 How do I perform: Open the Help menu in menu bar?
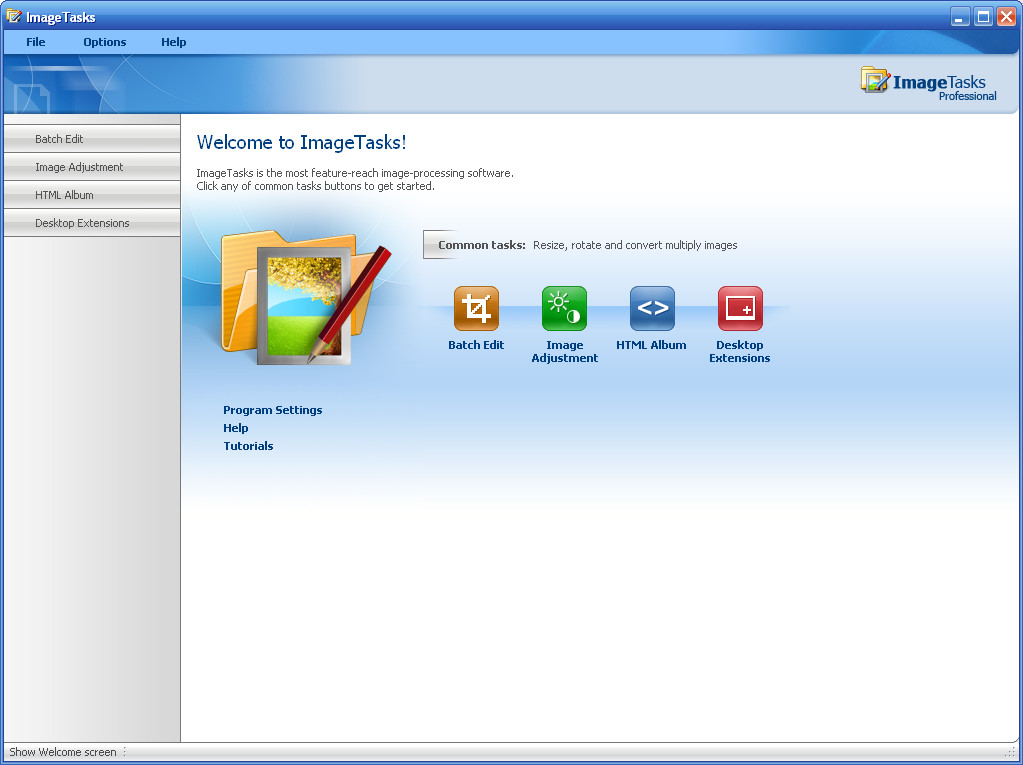(x=174, y=42)
